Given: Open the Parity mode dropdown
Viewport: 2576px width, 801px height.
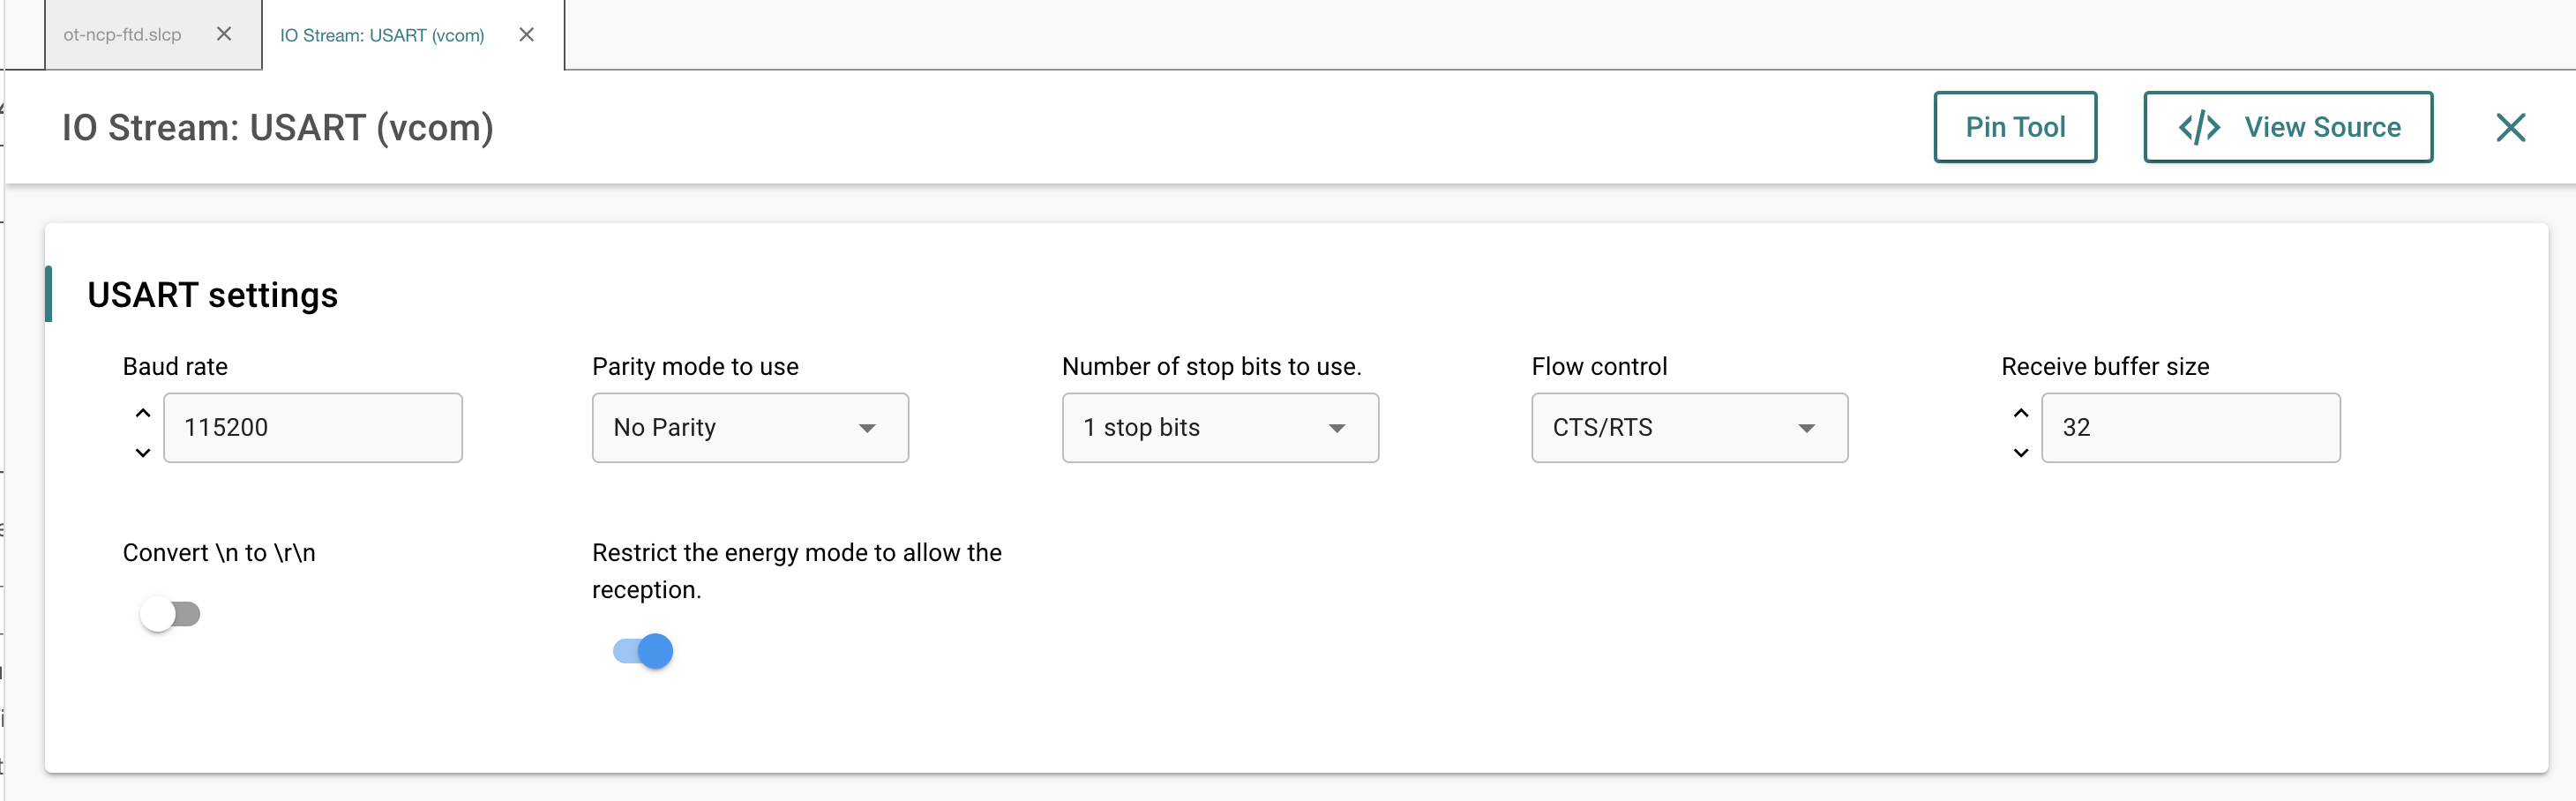Looking at the screenshot, I should [x=750, y=428].
